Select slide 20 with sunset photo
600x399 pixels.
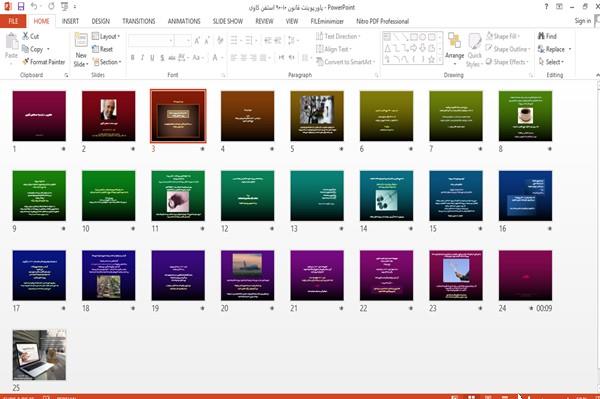pos(248,275)
